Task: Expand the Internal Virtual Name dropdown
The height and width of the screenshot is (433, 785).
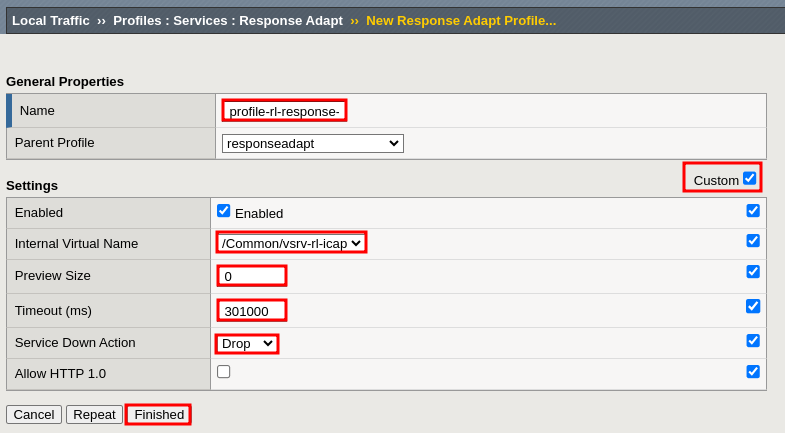Action: (x=291, y=243)
